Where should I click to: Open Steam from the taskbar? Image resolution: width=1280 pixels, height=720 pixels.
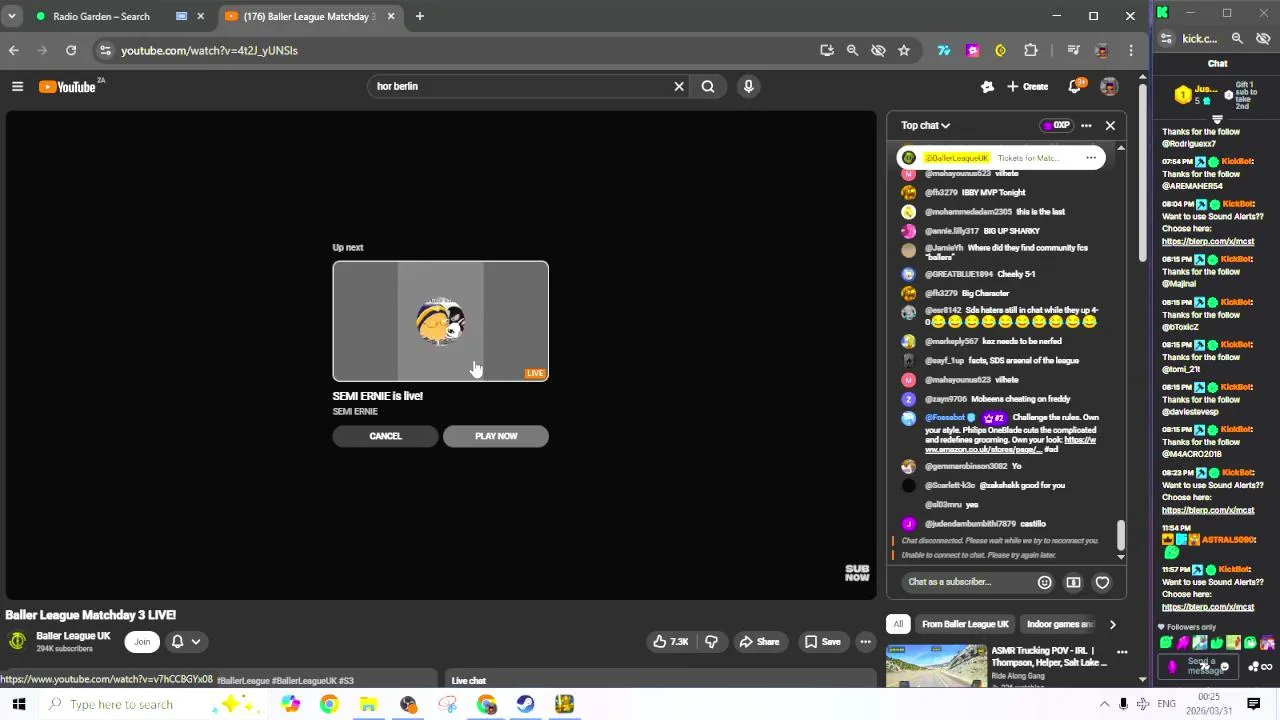coord(525,704)
